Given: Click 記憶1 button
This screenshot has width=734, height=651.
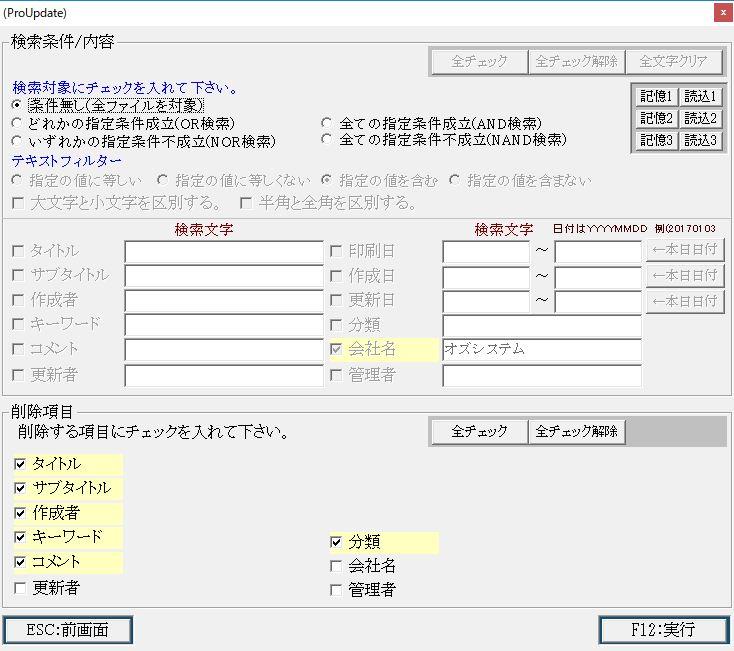Looking at the screenshot, I should (656, 96).
